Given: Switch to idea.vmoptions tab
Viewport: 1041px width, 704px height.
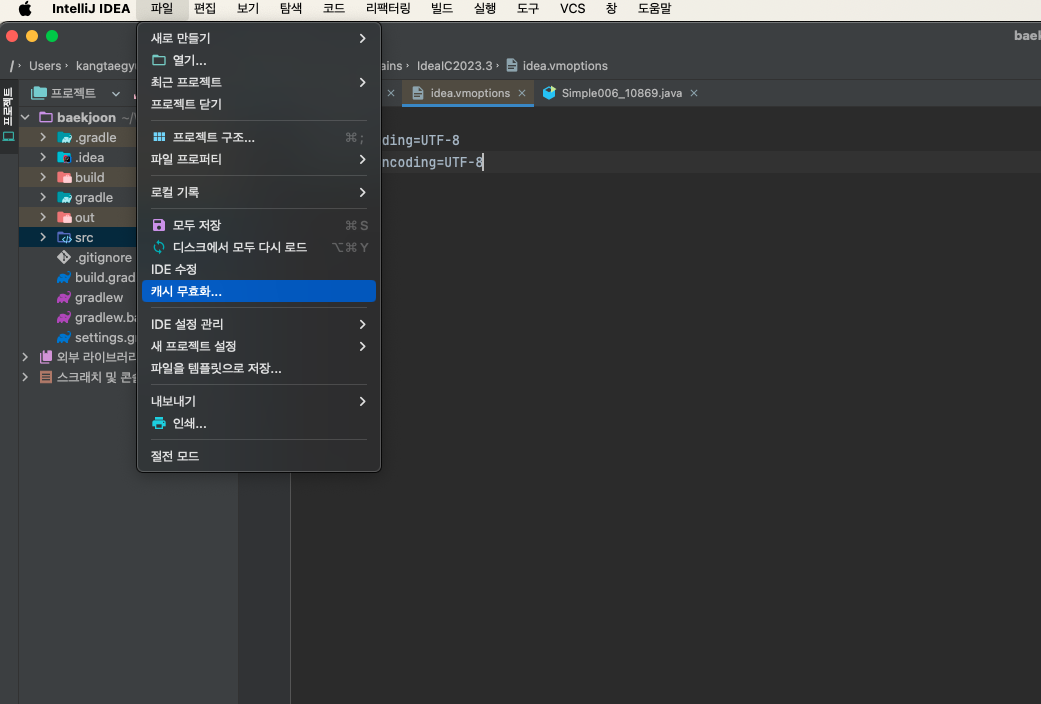Looking at the screenshot, I should (469, 94).
